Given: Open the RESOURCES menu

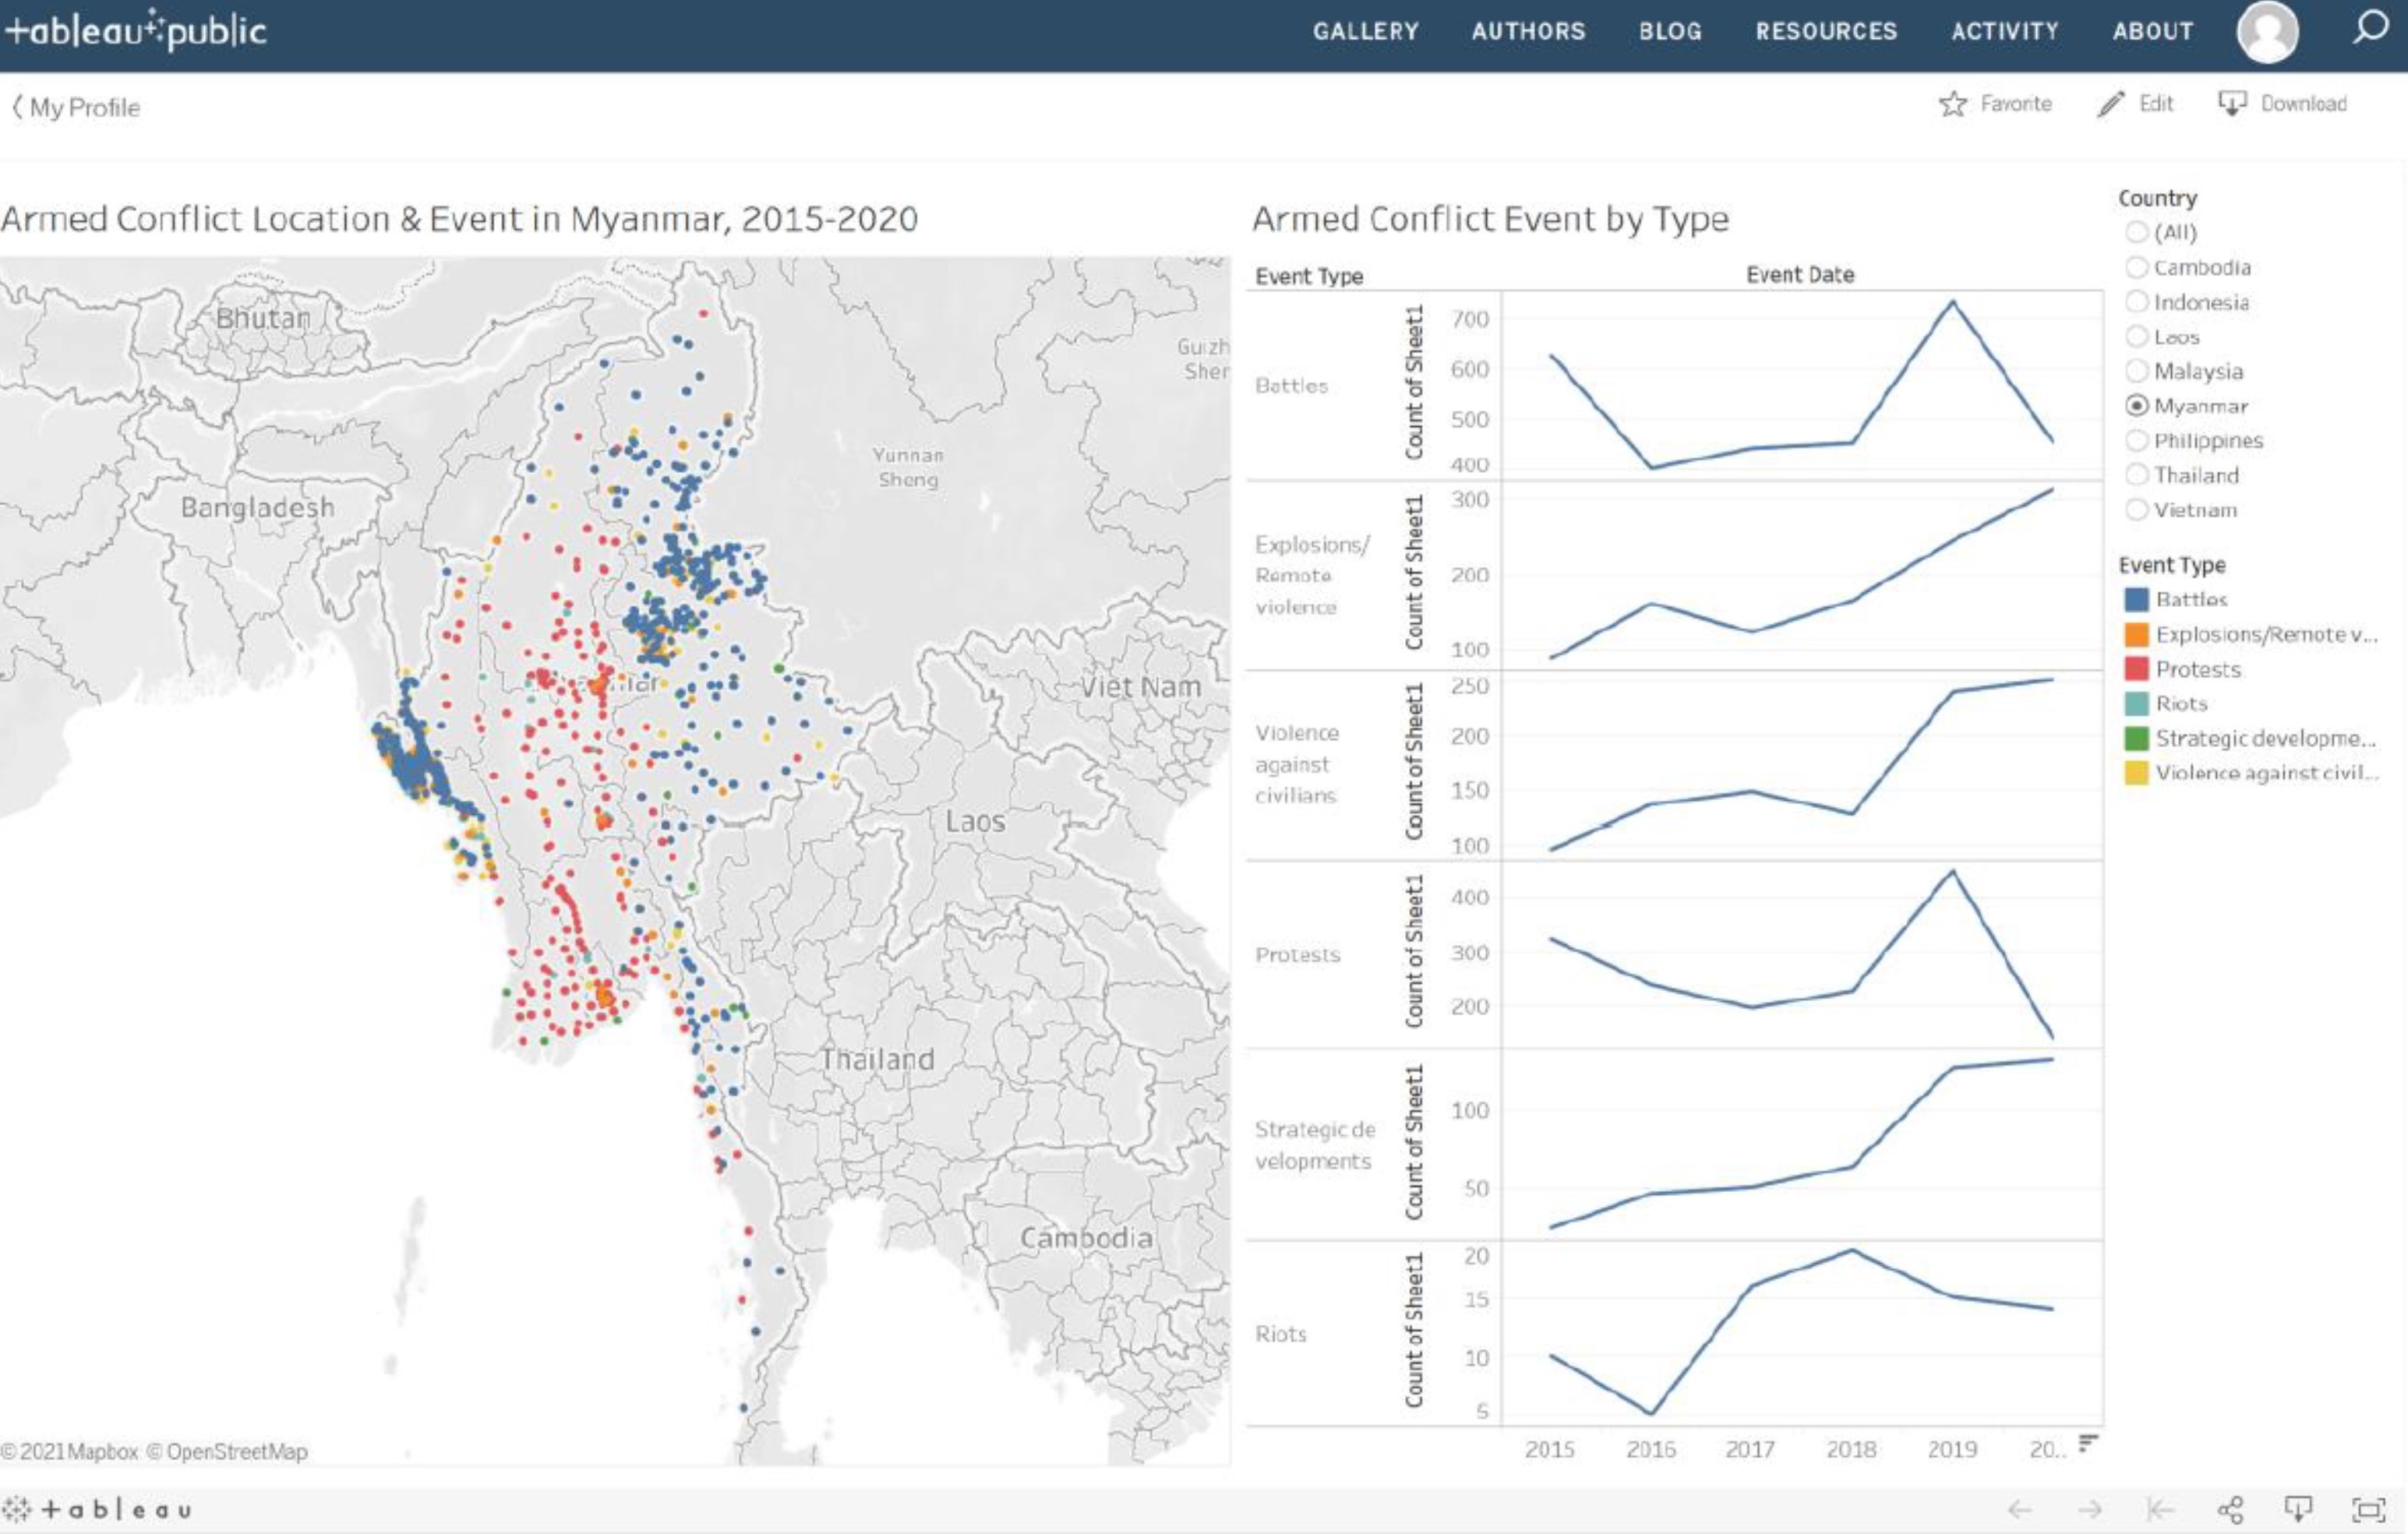Looking at the screenshot, I should (x=1825, y=31).
